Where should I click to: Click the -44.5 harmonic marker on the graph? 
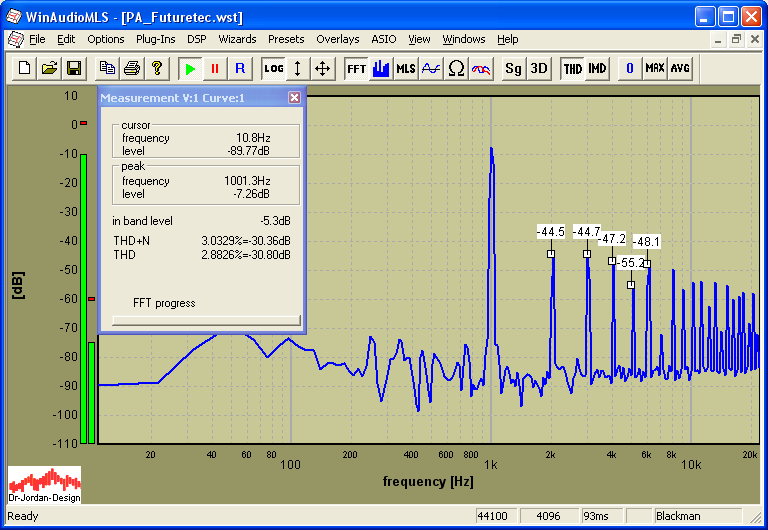[551, 253]
